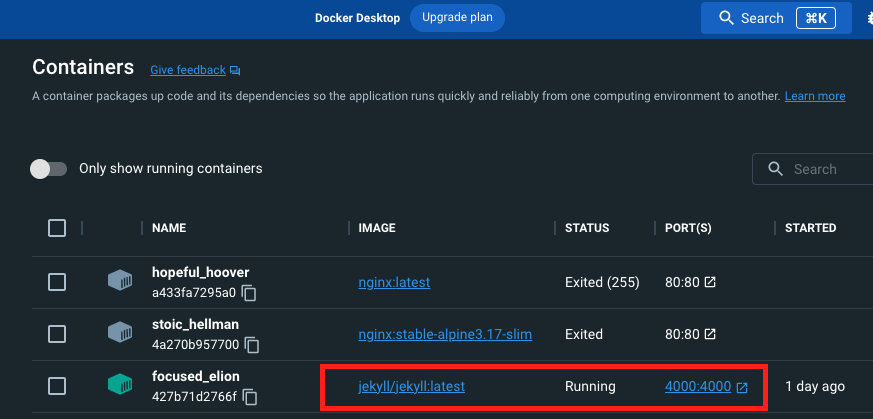The height and width of the screenshot is (419, 873).
Task: Open the Give feedback link
Action: click(x=188, y=70)
